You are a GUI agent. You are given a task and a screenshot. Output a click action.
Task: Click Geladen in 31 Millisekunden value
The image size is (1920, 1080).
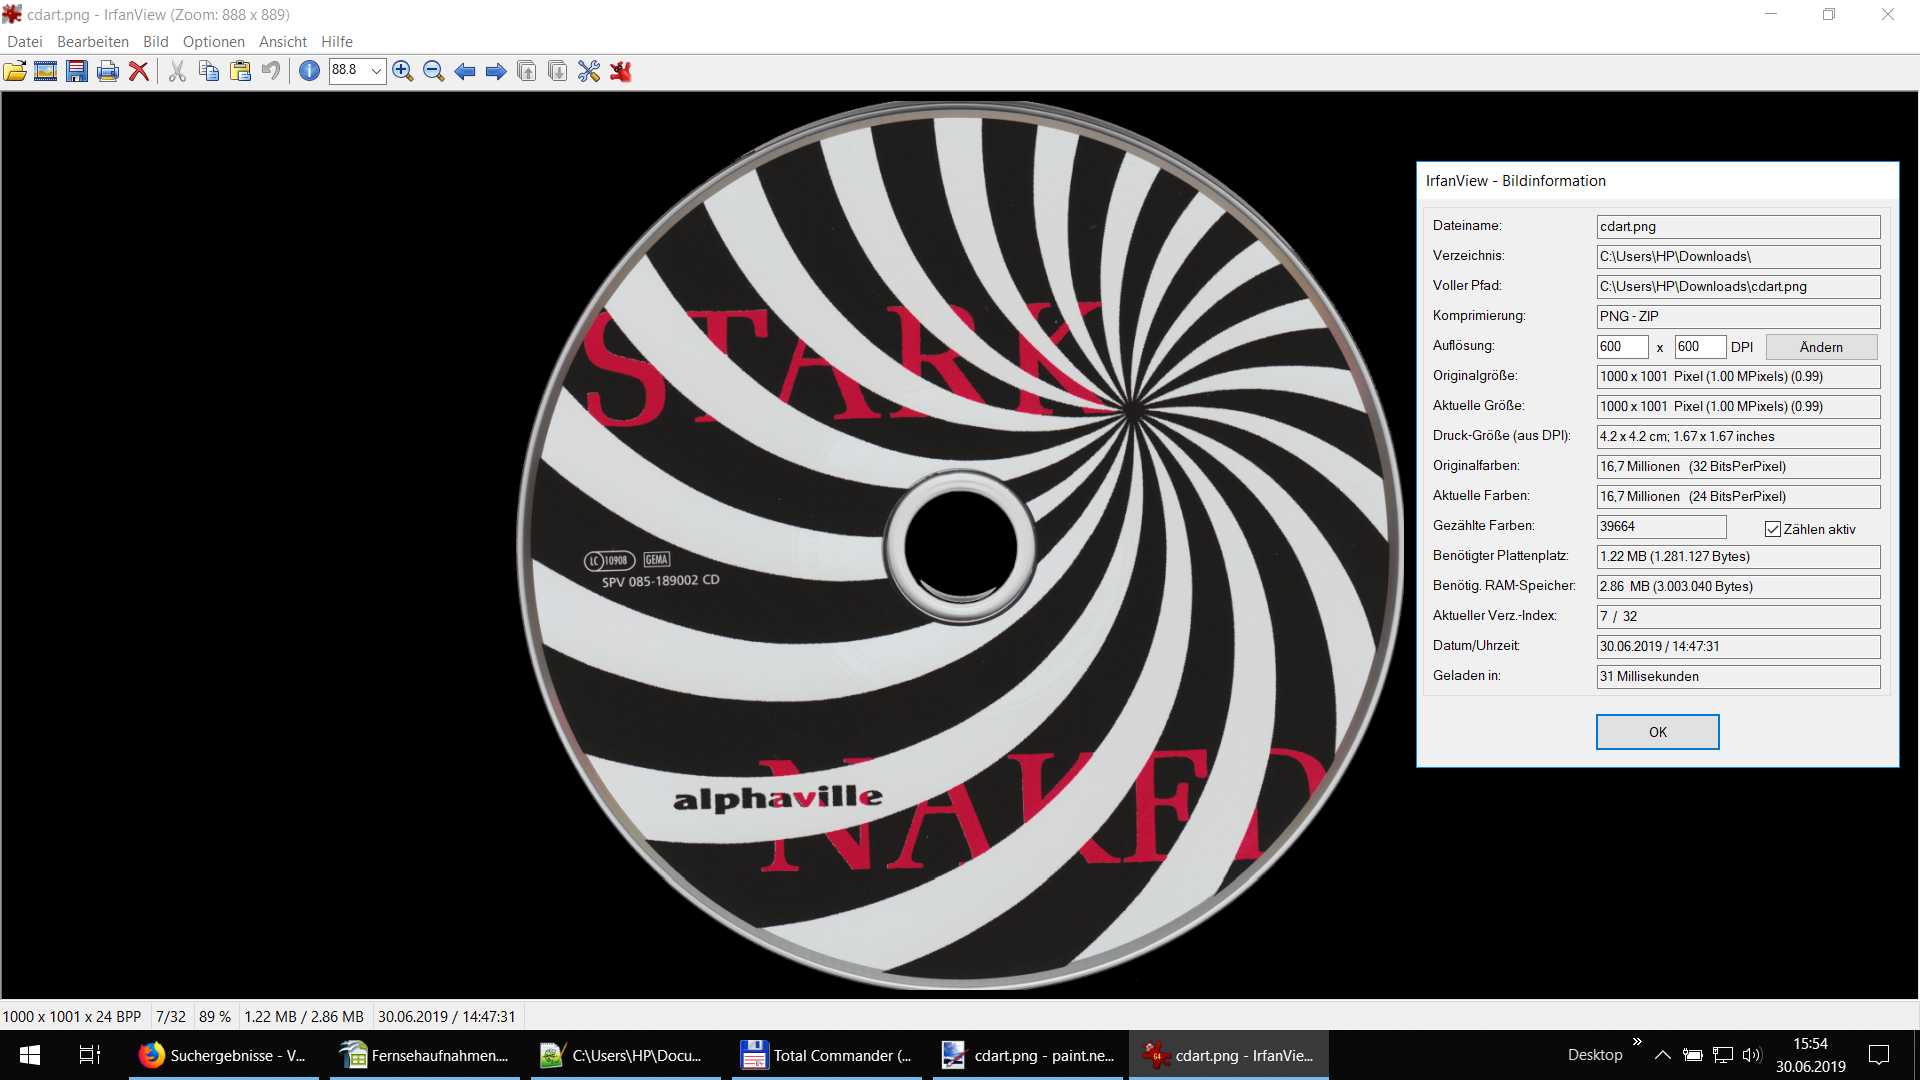[1738, 677]
